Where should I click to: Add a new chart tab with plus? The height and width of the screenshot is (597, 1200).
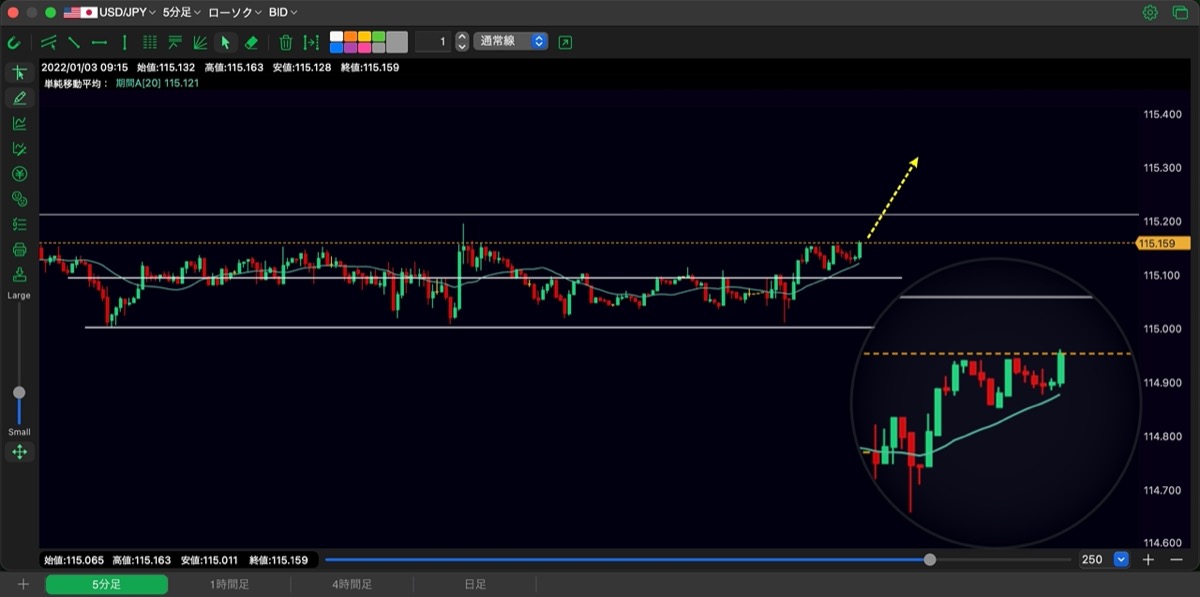(x=23, y=584)
